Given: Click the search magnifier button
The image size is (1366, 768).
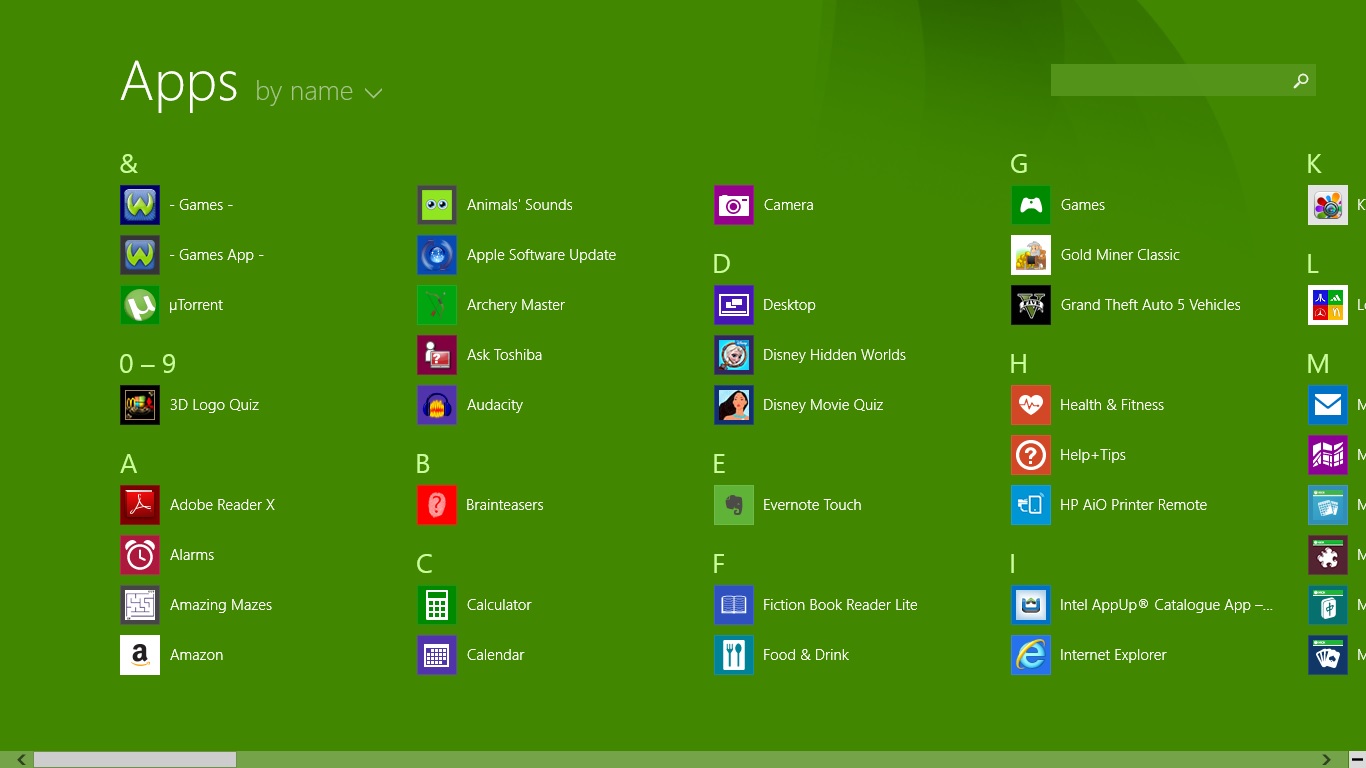Looking at the screenshot, I should pos(1301,81).
